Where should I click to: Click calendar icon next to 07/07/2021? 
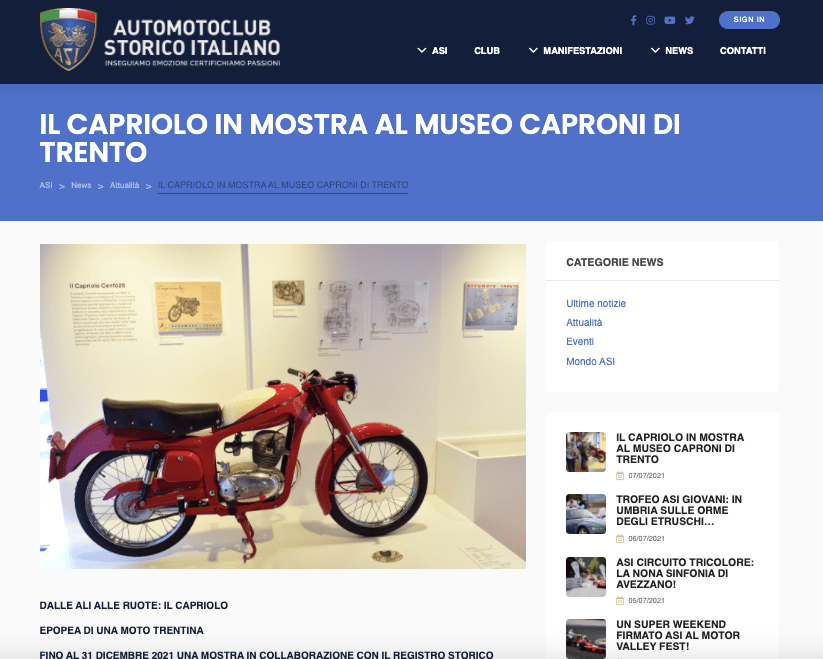tap(620, 476)
